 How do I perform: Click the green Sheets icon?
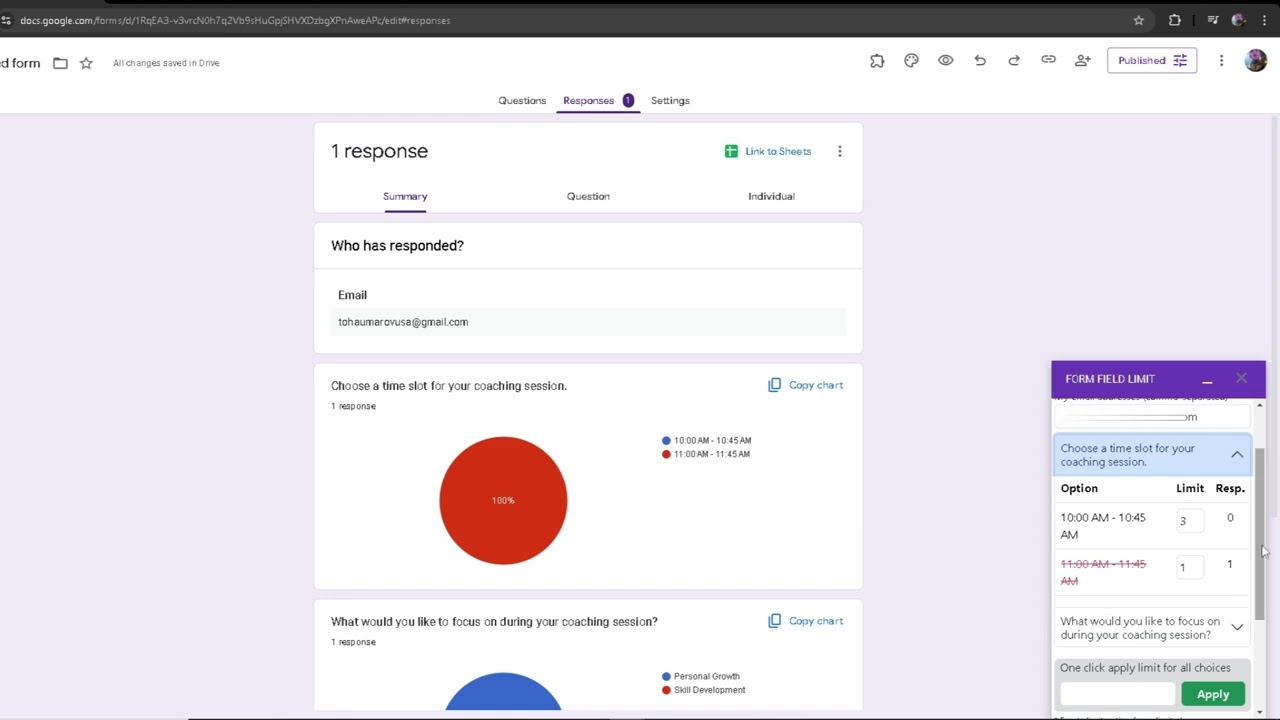click(731, 151)
